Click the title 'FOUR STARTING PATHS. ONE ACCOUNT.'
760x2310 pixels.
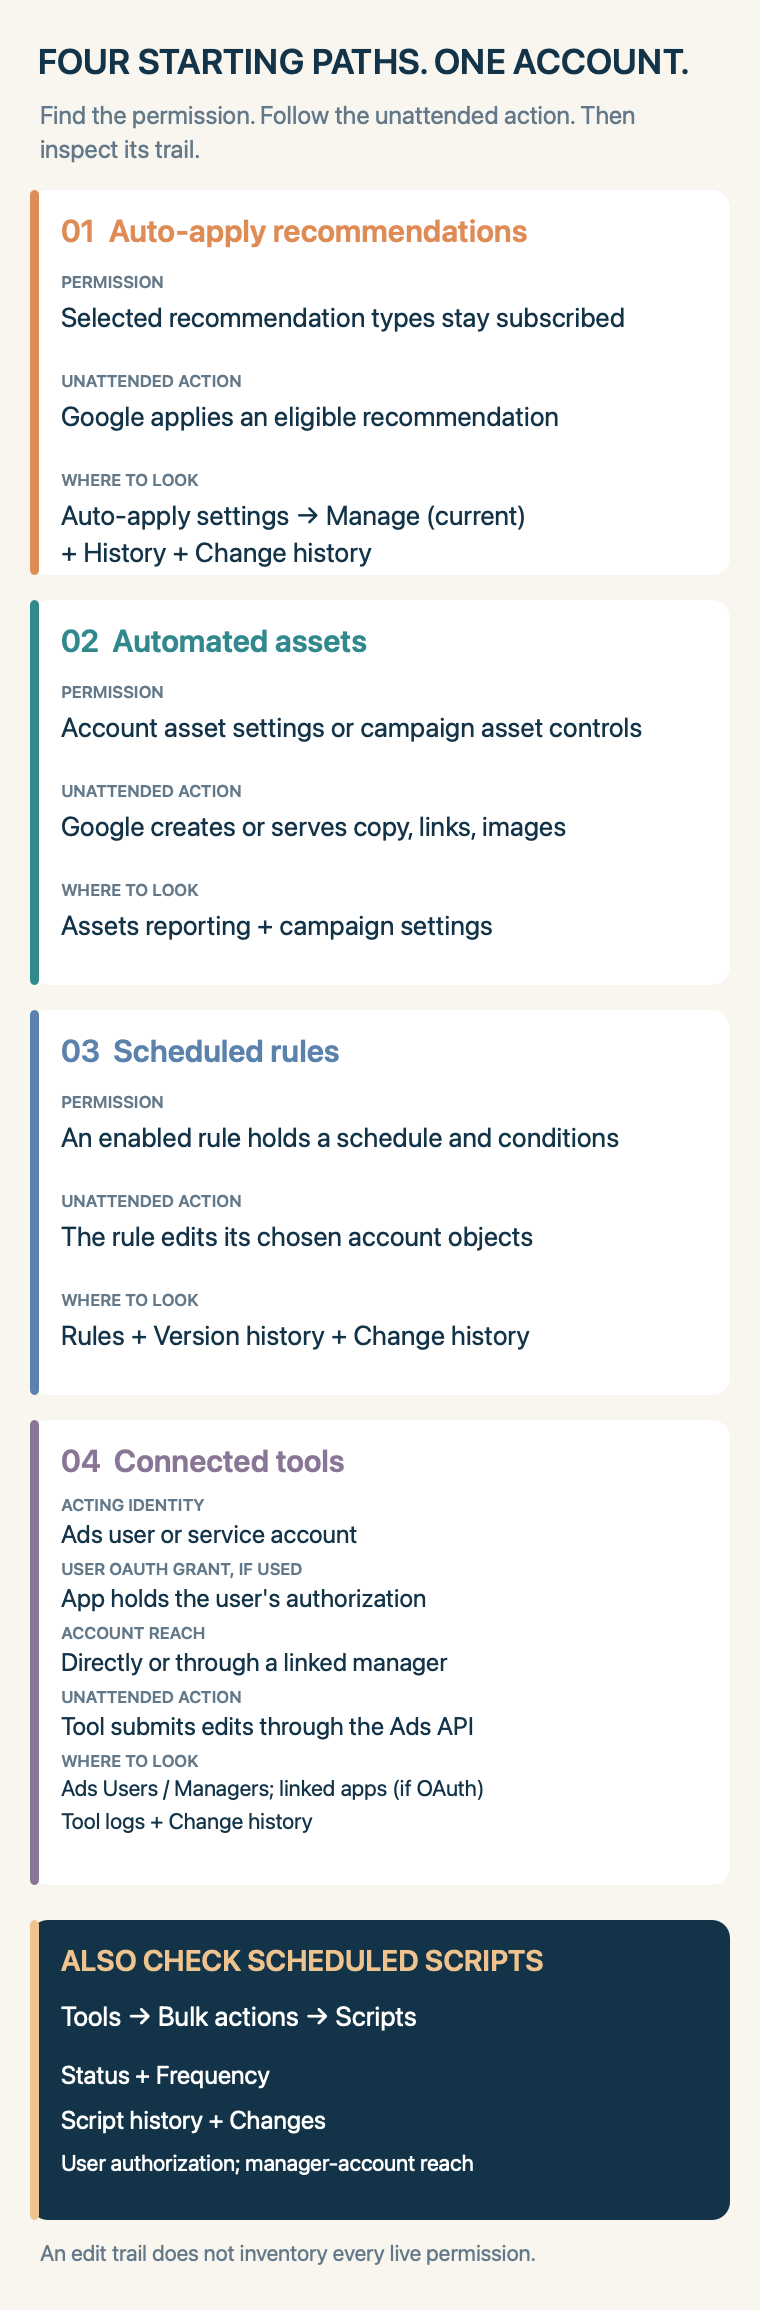363,62
